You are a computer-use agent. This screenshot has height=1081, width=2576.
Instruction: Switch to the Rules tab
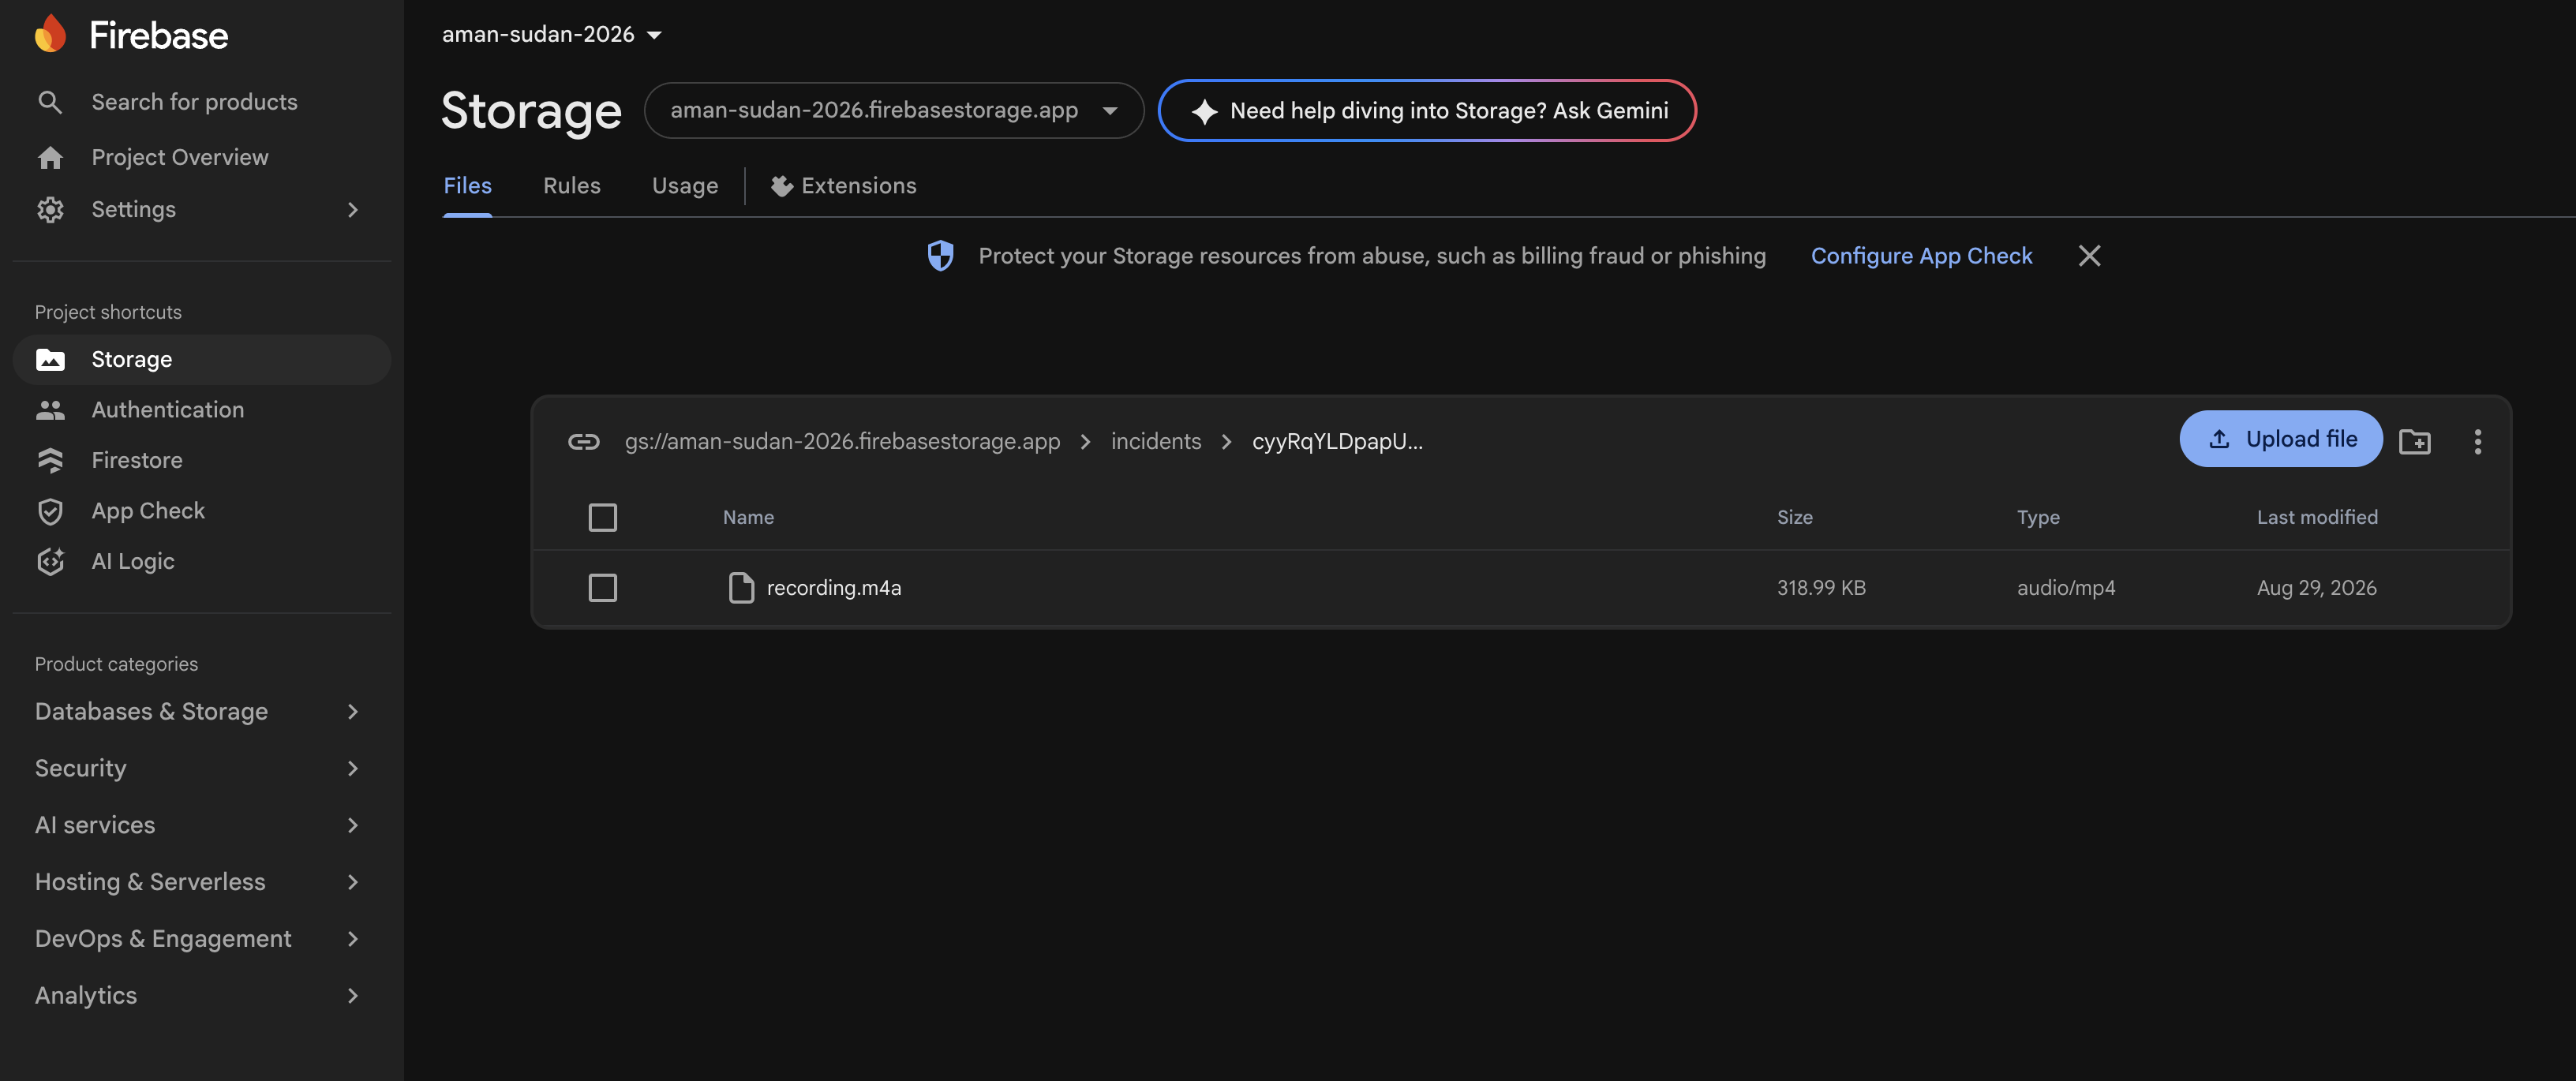(572, 186)
